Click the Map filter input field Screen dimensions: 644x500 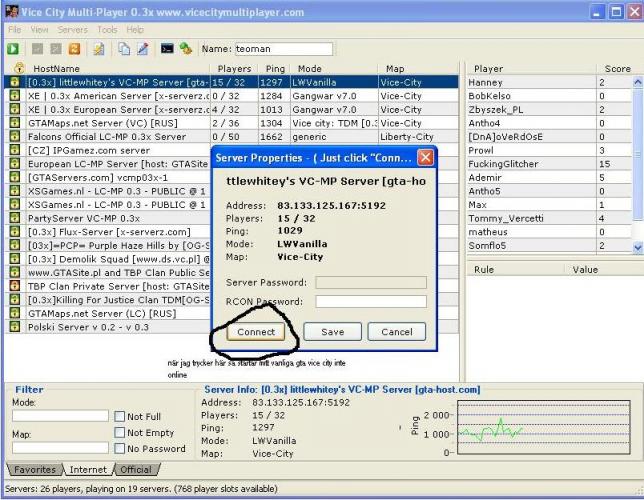[x=60, y=448]
